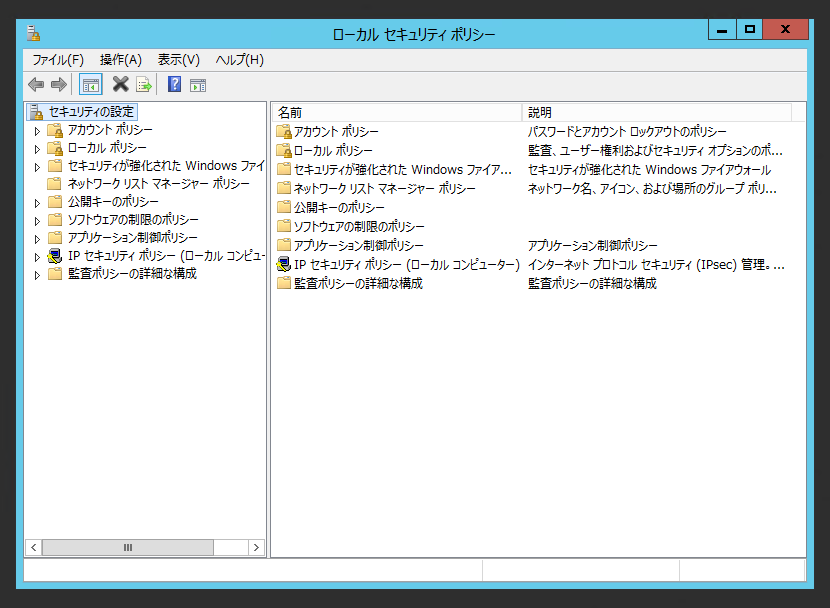
Task: Click the tree horizontal scrollbar thumb
Action: click(x=128, y=547)
